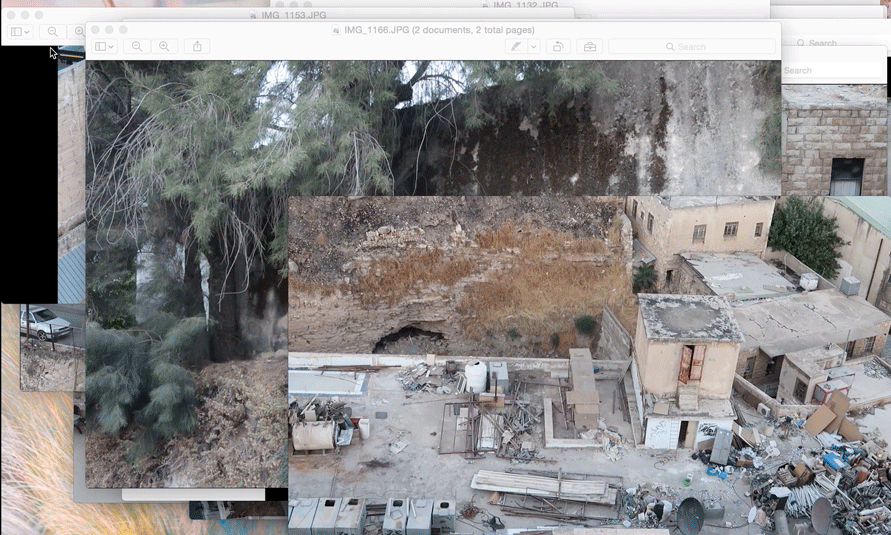Click the horizontal scrollbar below the tree photo
891x535 pixels.
tap(193, 495)
